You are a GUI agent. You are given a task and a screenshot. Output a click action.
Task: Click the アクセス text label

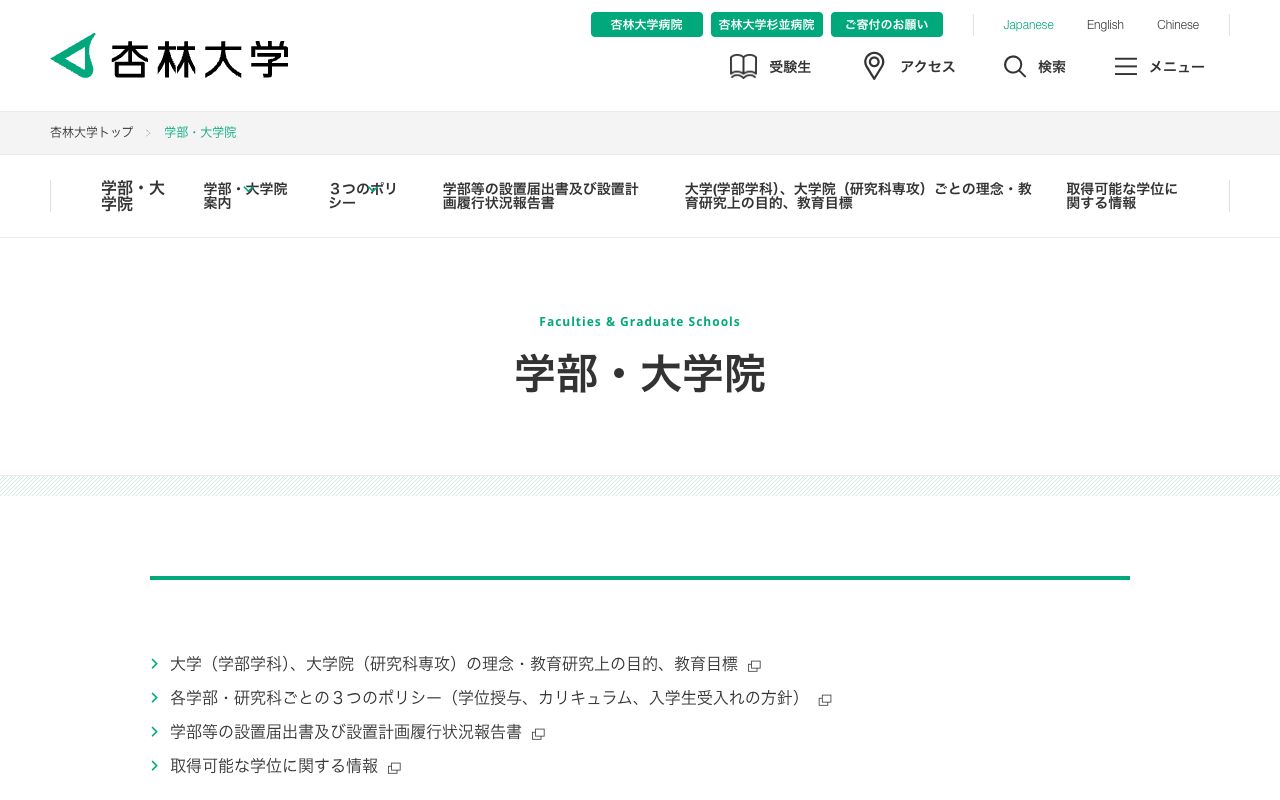927,67
